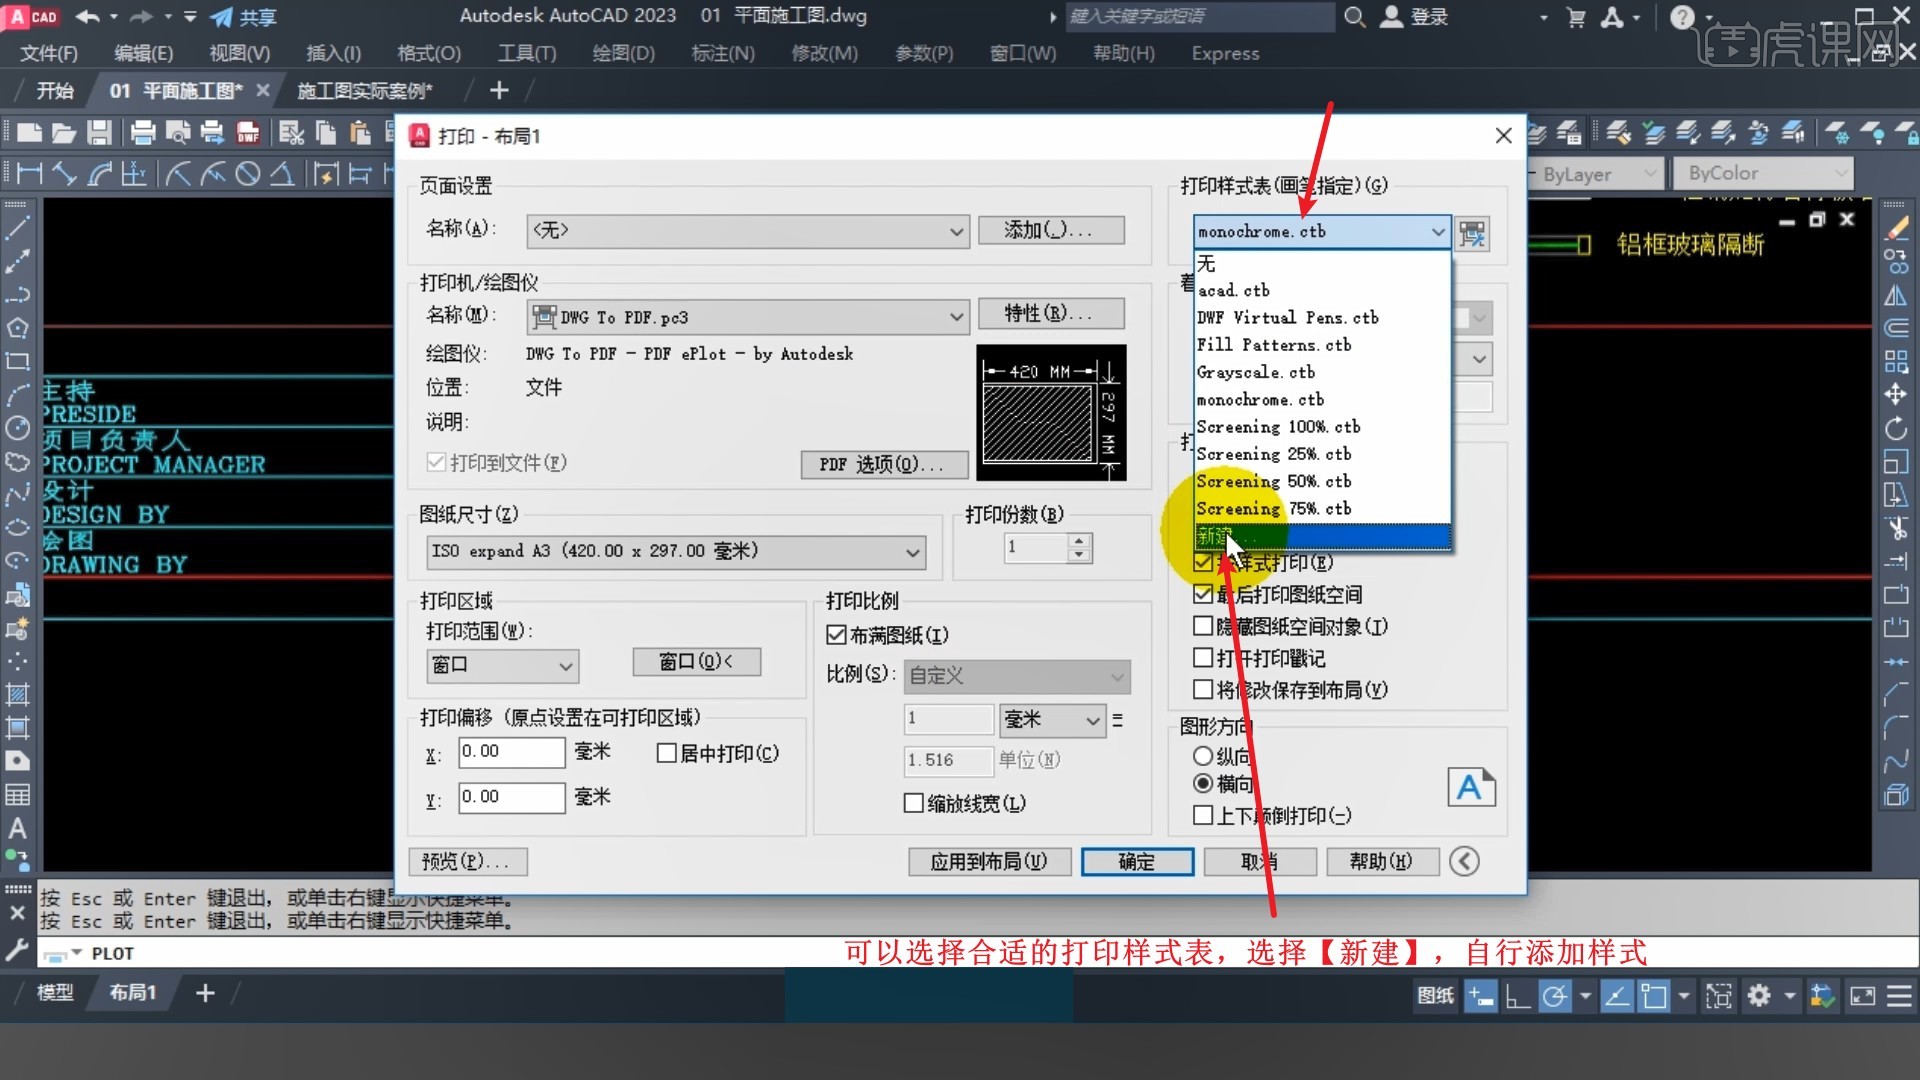
Task: Click the Open folder icon in toolbar
Action: click(64, 132)
